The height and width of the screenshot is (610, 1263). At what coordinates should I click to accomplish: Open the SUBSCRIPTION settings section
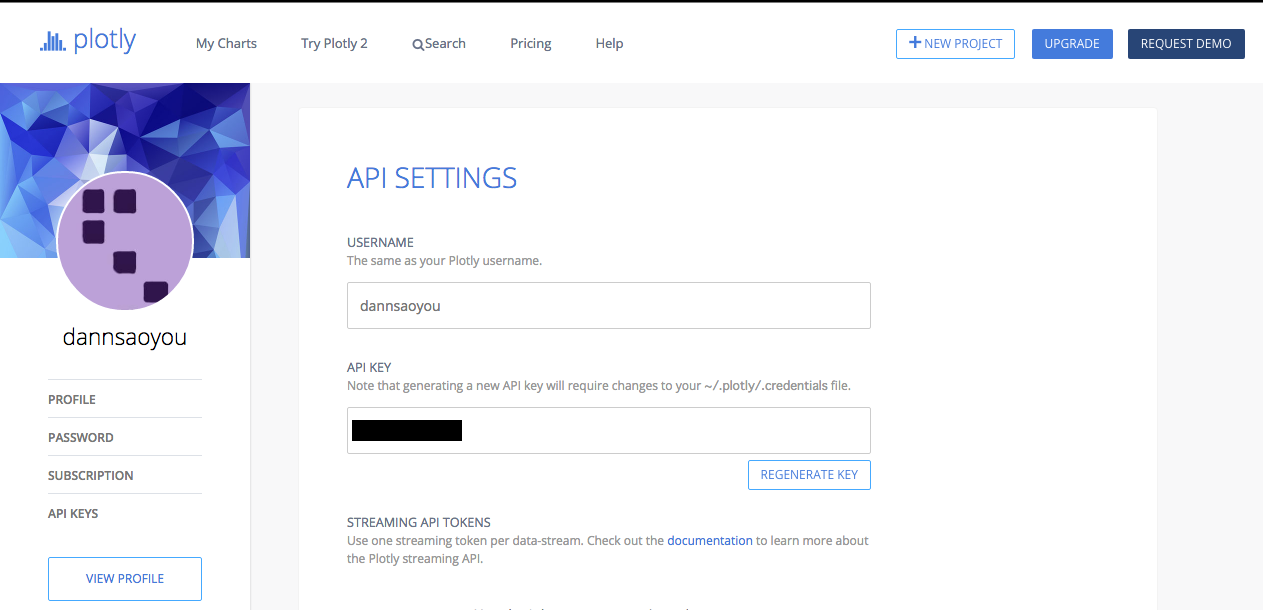click(x=91, y=475)
